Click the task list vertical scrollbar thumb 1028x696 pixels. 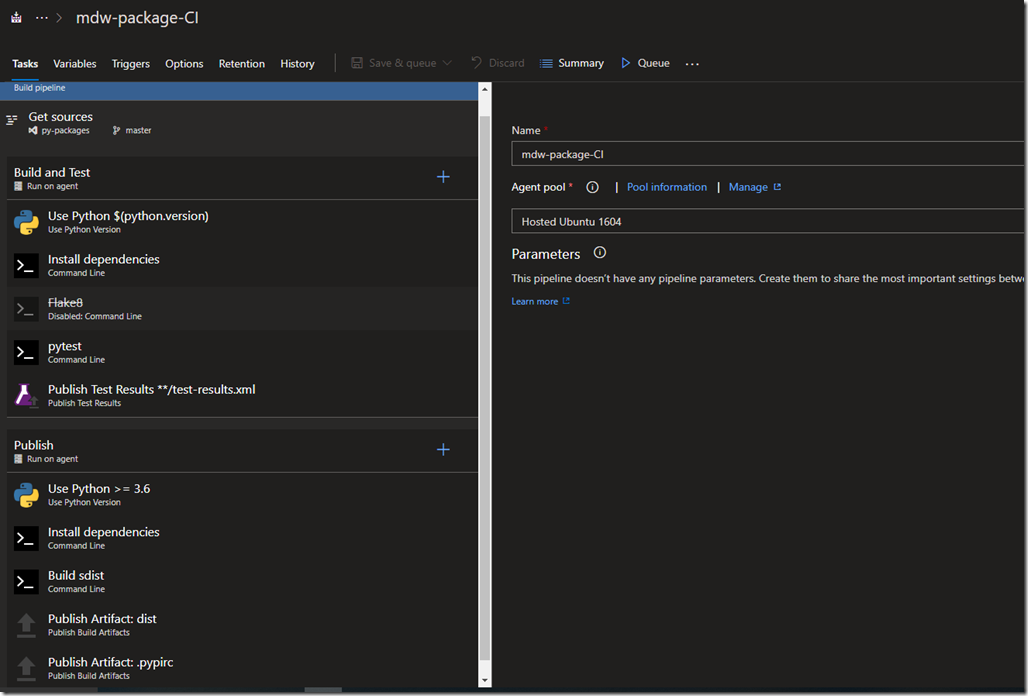point(485,387)
